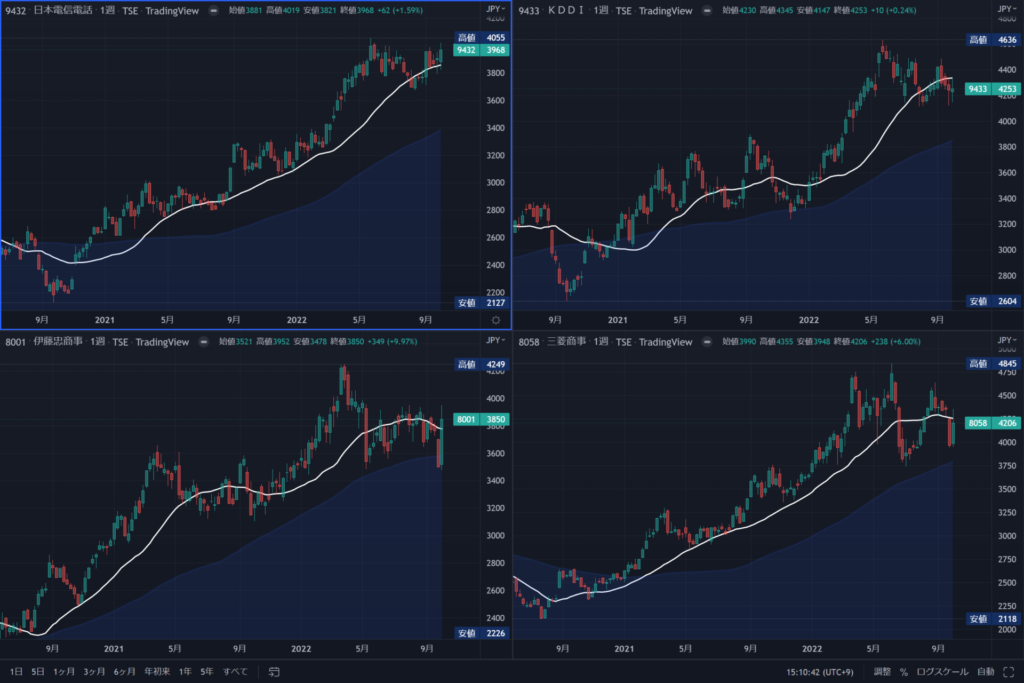1024x683 pixels.
Task: Click 2021 on the 8058 chart time axis
Action: (624, 648)
